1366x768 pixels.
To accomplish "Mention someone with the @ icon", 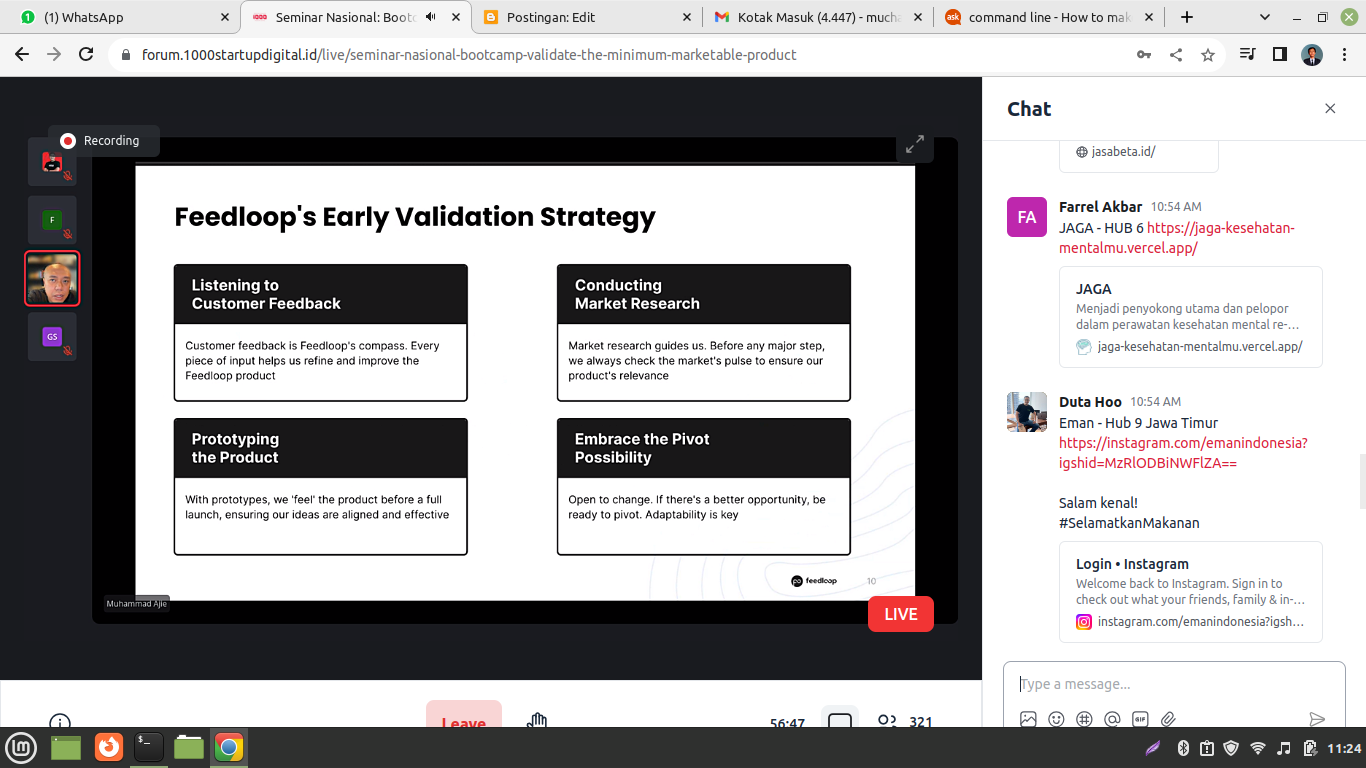I will tap(1112, 719).
